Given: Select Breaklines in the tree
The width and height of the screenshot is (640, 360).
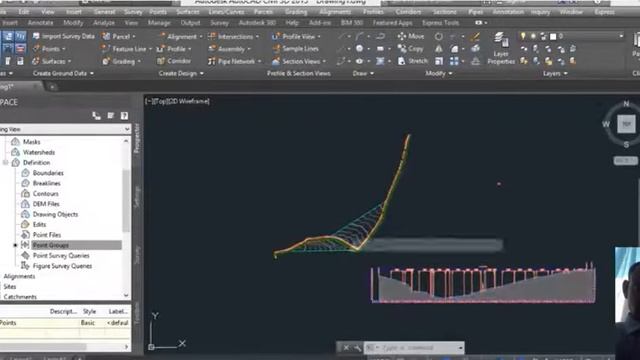Looking at the screenshot, I should pyautogui.click(x=47, y=183).
